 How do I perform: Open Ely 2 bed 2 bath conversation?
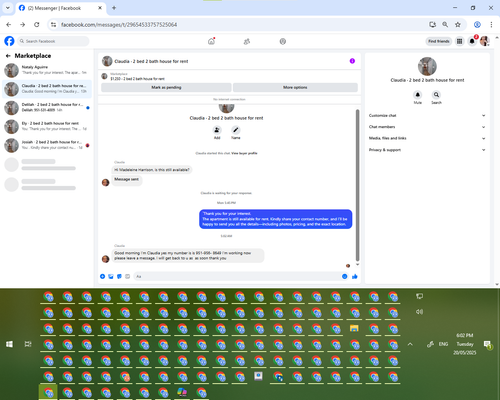(47, 126)
